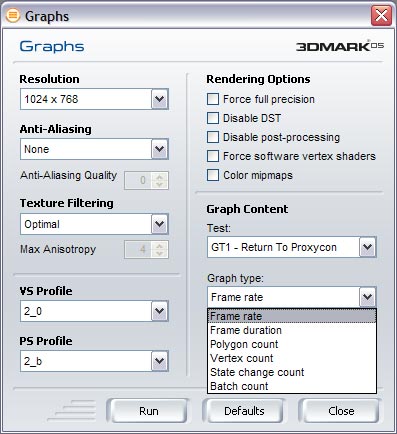The width and height of the screenshot is (397, 434).
Task: Click the orange Graphs title bar icon
Action: click(x=13, y=16)
